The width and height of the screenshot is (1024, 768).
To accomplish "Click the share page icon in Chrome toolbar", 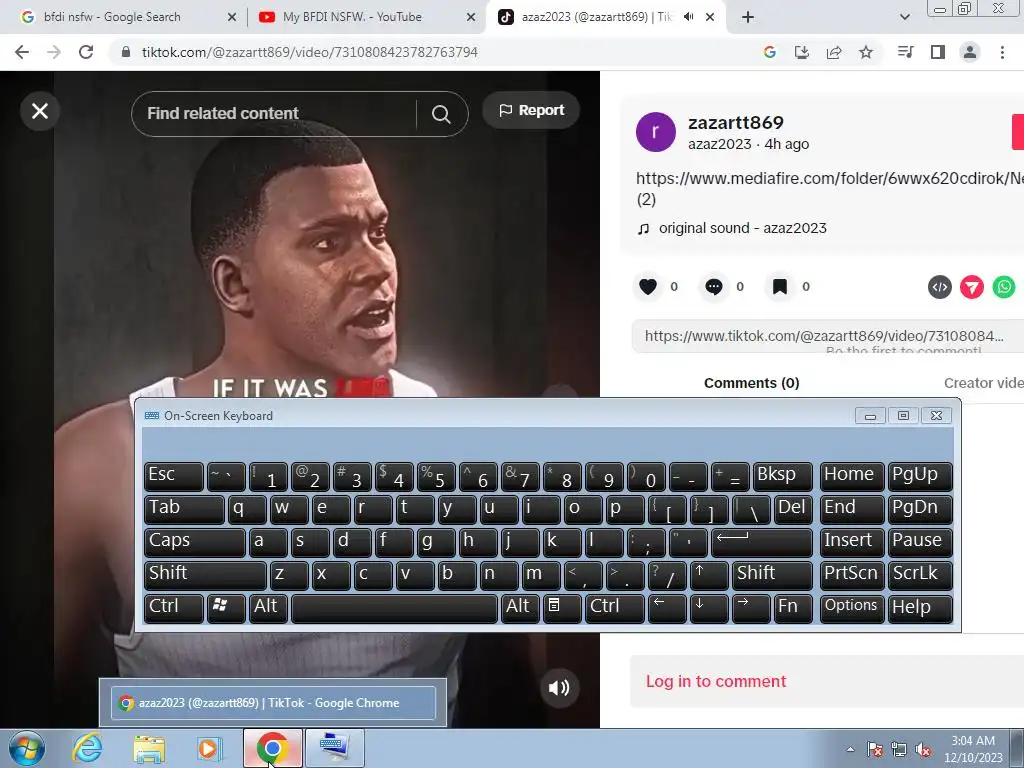I will click(834, 52).
